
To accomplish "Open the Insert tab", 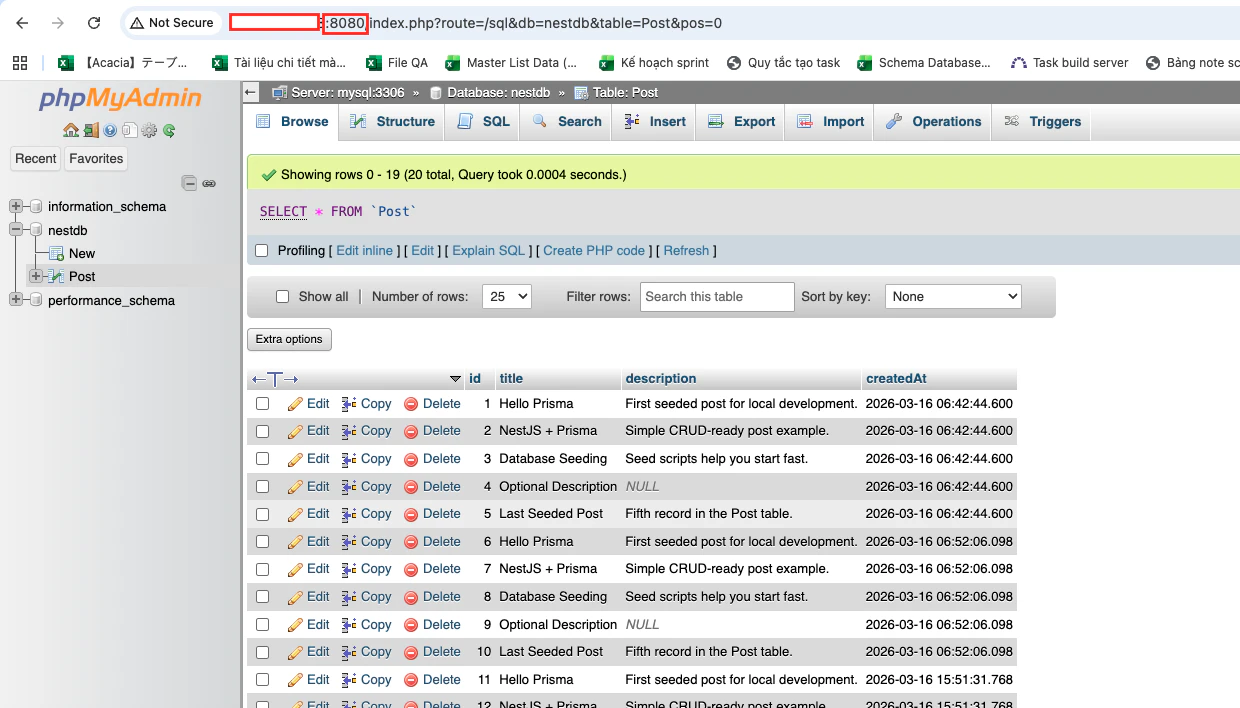I will [655, 121].
